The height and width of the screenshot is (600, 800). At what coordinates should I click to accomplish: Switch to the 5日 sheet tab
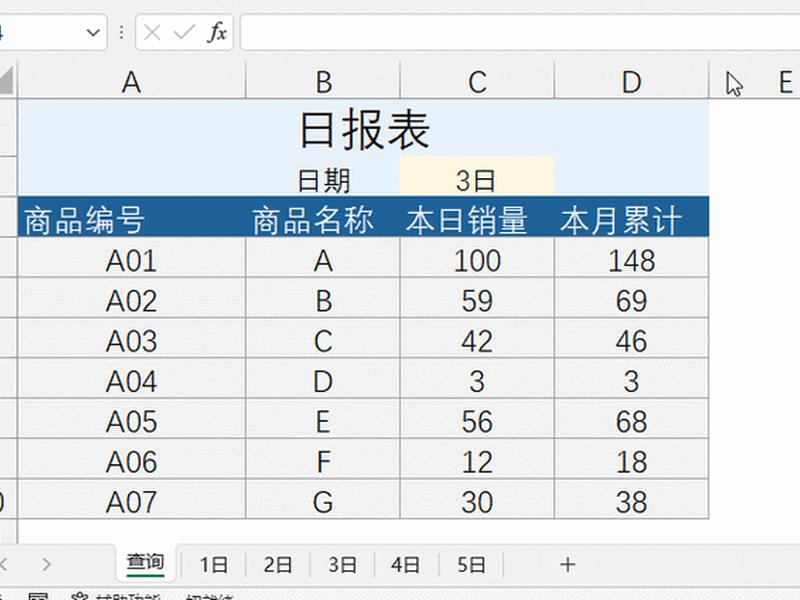pos(471,564)
